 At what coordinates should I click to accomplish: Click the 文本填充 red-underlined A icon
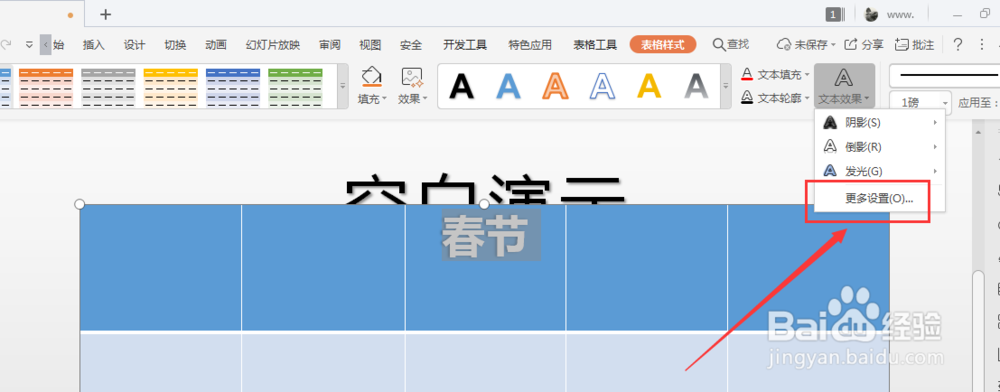click(747, 75)
